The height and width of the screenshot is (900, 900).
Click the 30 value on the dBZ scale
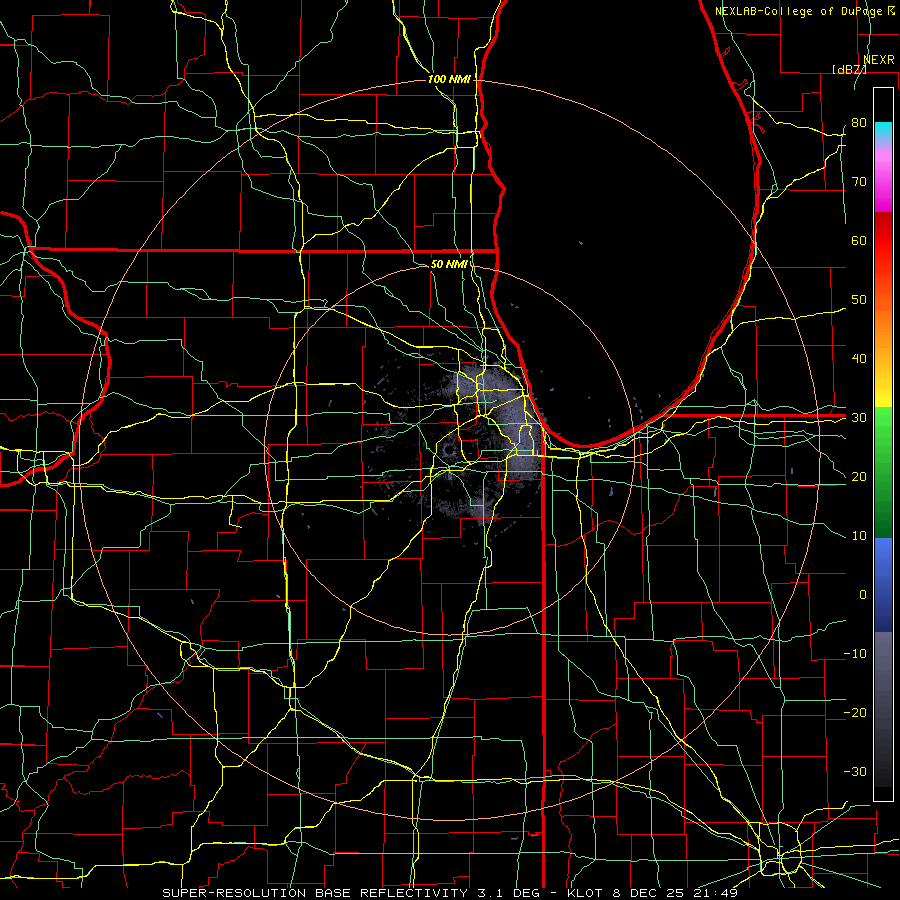click(859, 418)
